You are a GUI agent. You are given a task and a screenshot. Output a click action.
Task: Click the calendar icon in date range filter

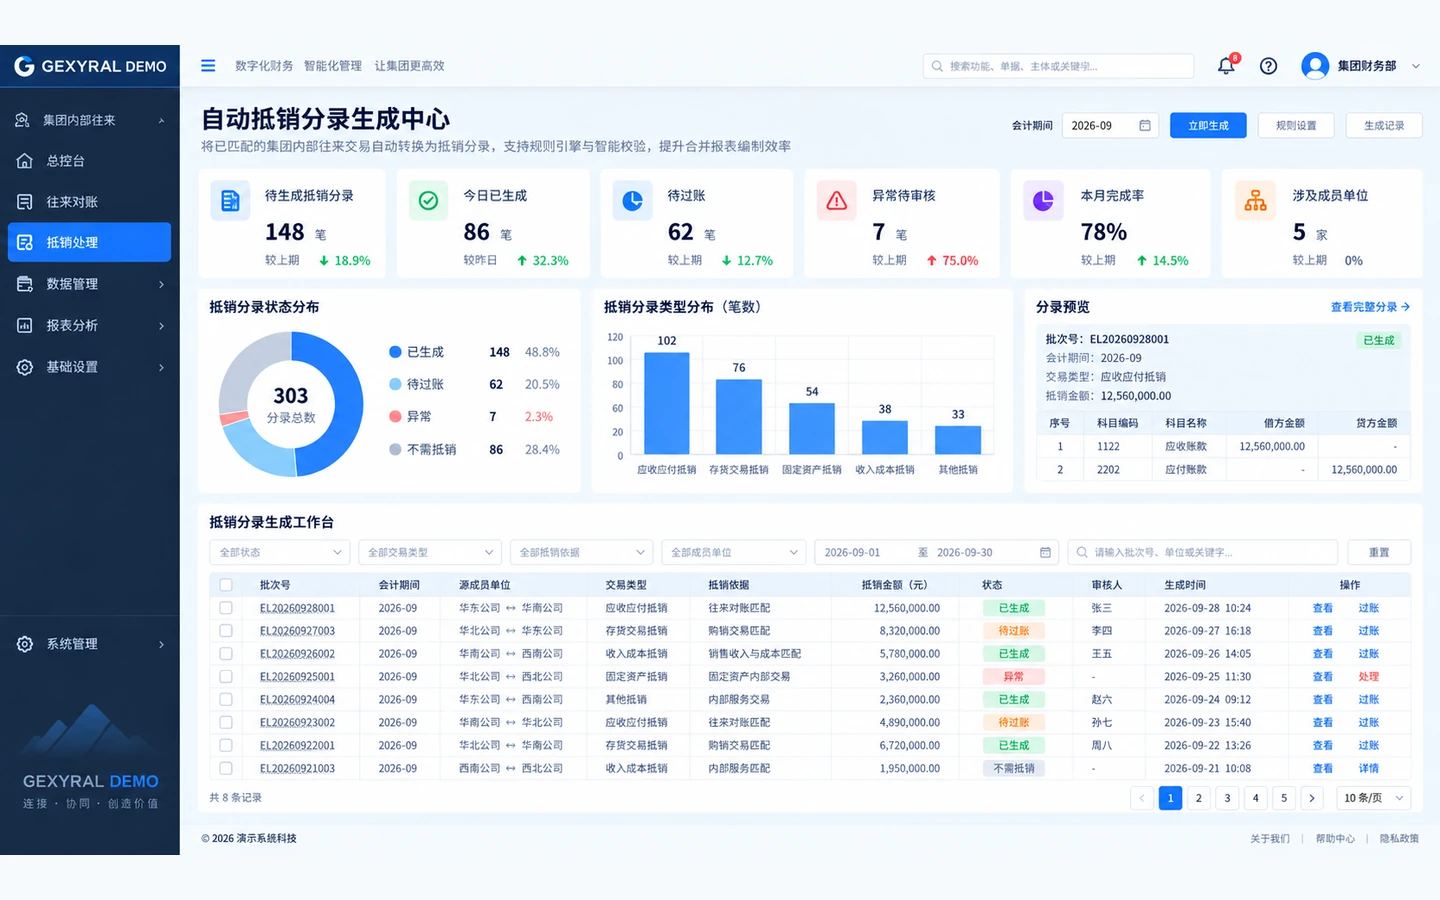pos(1045,552)
